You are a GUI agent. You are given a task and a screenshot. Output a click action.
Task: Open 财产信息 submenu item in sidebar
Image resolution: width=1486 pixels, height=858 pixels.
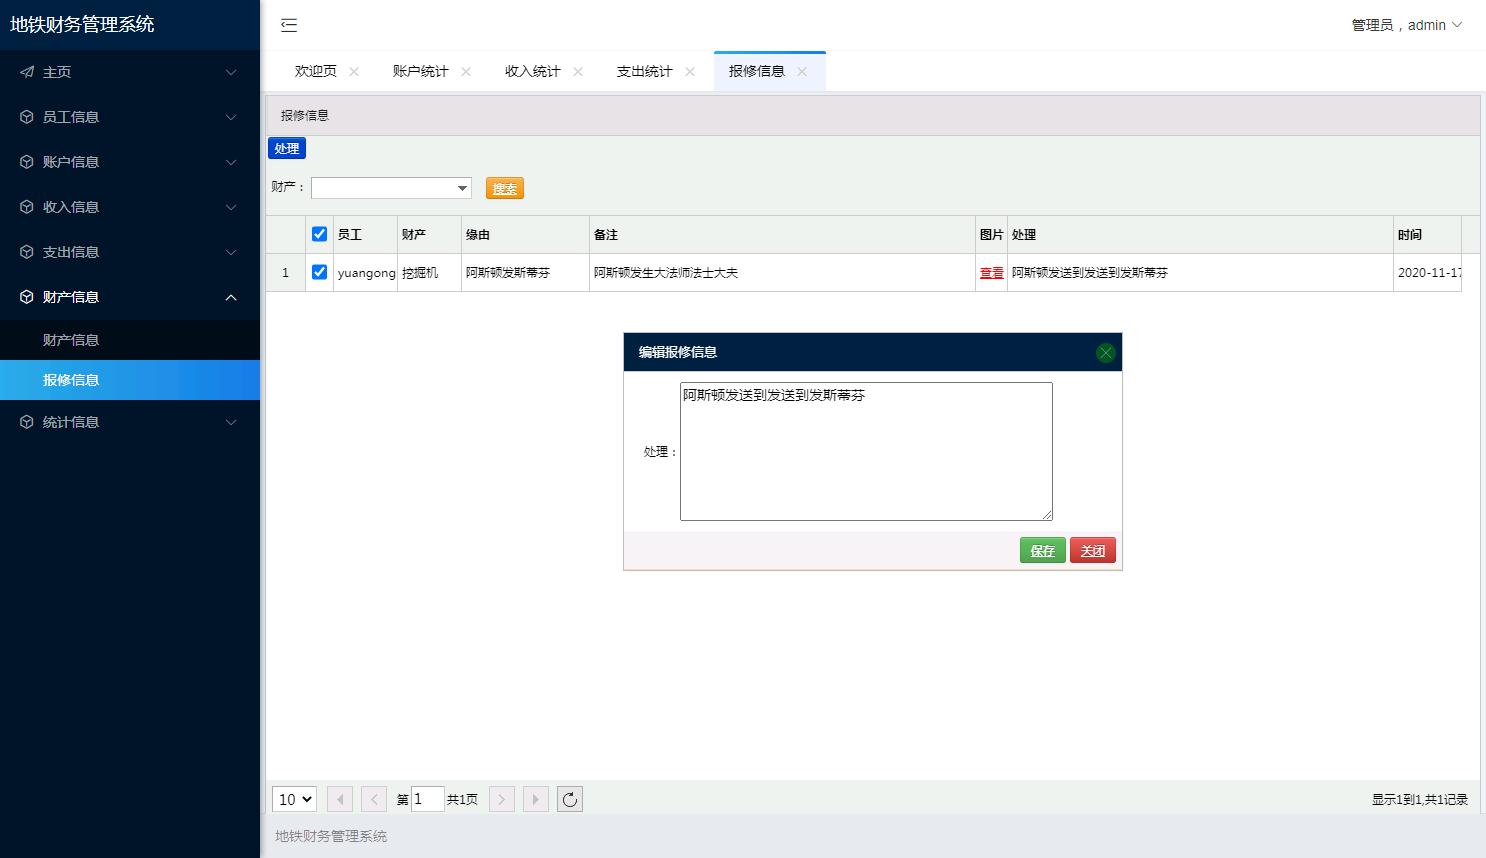130,340
